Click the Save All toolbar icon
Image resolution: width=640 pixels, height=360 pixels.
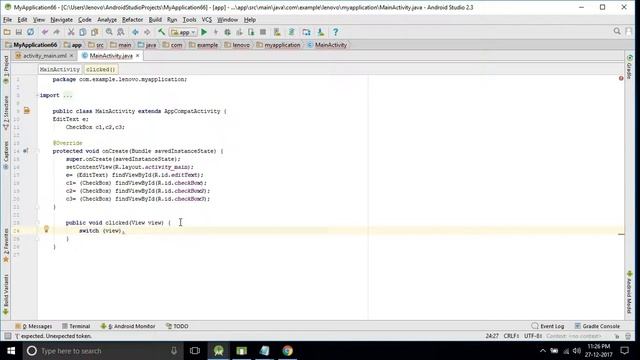[19, 32]
